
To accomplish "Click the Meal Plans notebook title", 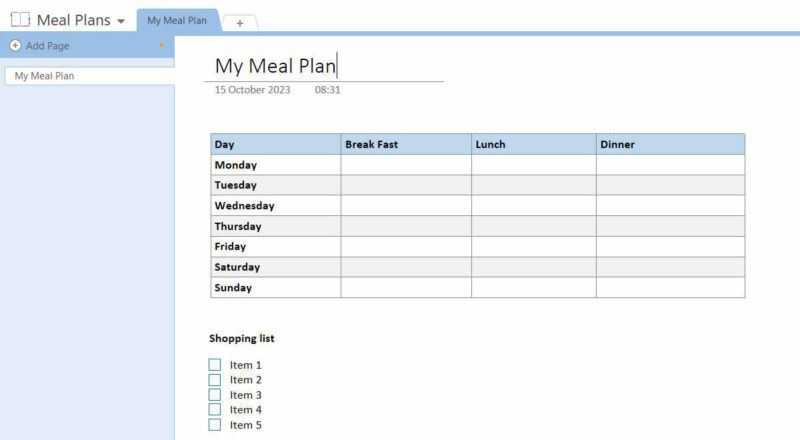I will (73, 20).
